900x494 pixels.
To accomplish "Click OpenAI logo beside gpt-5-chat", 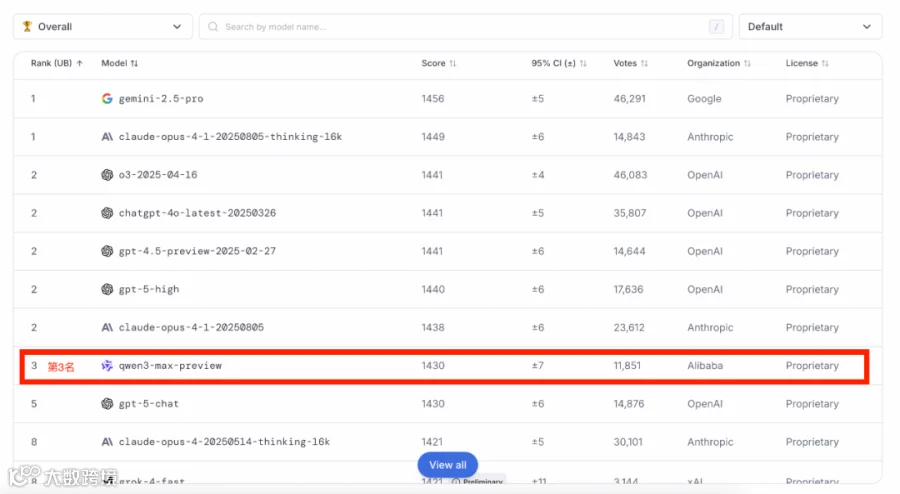I will pyautogui.click(x=107, y=404).
